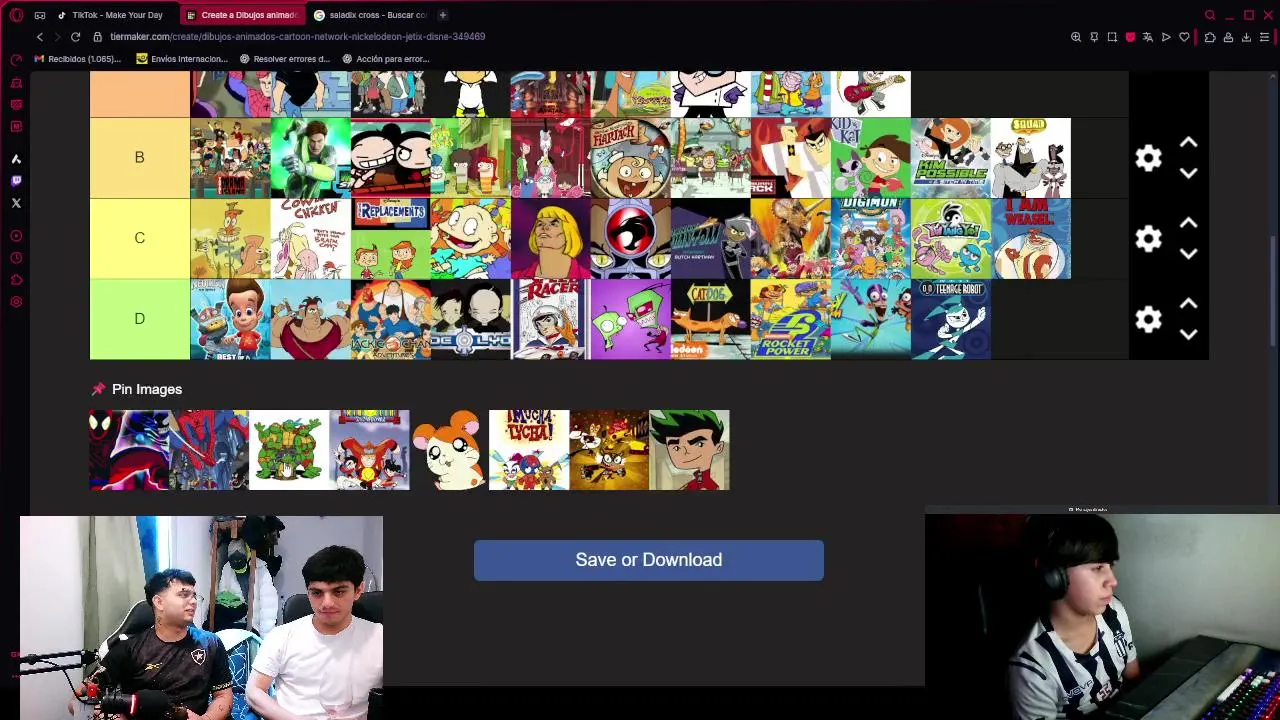
Task: Select the I Am Weasel image in tier C
Action: pyautogui.click(x=1031, y=238)
